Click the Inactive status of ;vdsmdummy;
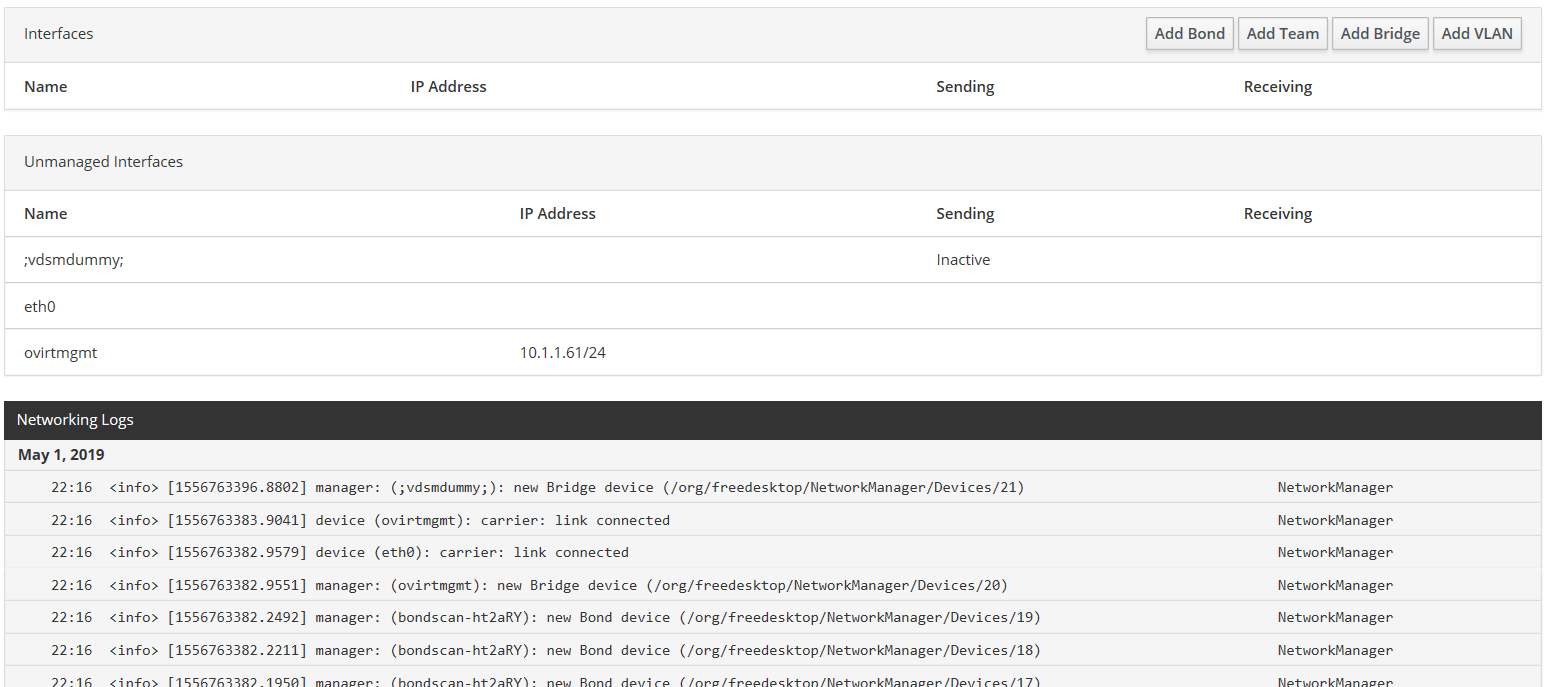The width and height of the screenshot is (1548, 687). tap(962, 260)
